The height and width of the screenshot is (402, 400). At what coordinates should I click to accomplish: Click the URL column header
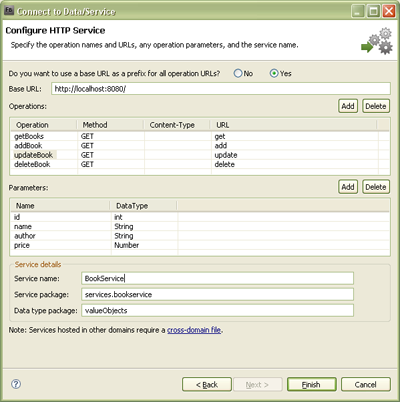294,125
